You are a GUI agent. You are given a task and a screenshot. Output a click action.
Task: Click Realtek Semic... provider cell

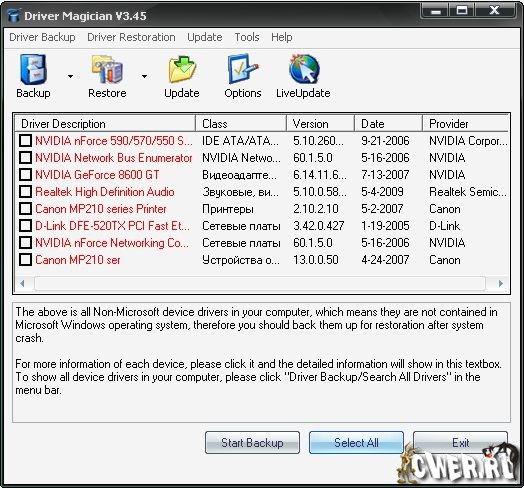(468, 192)
